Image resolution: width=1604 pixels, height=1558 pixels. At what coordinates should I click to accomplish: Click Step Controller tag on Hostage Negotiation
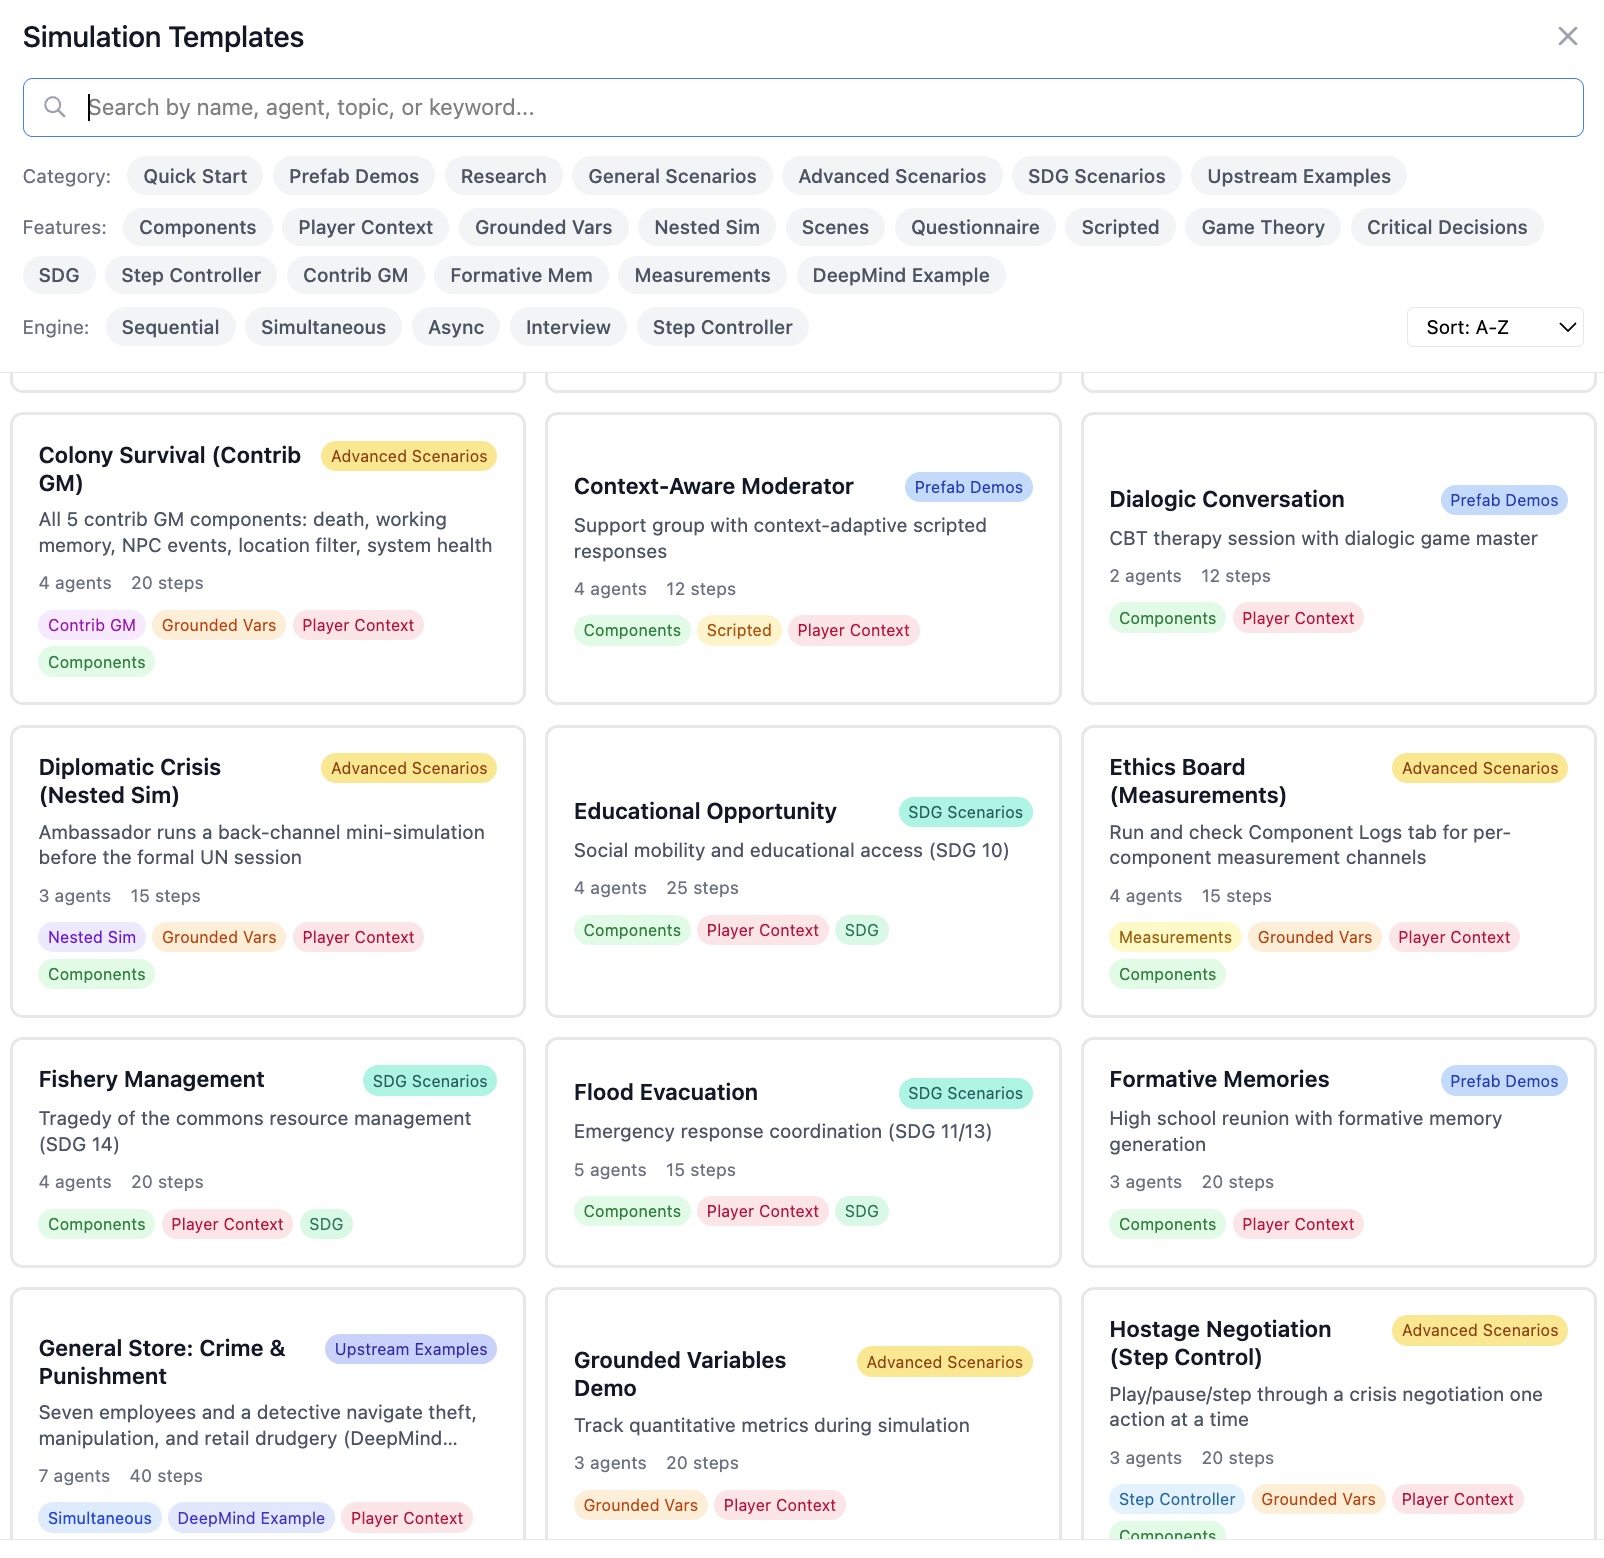click(1177, 1499)
